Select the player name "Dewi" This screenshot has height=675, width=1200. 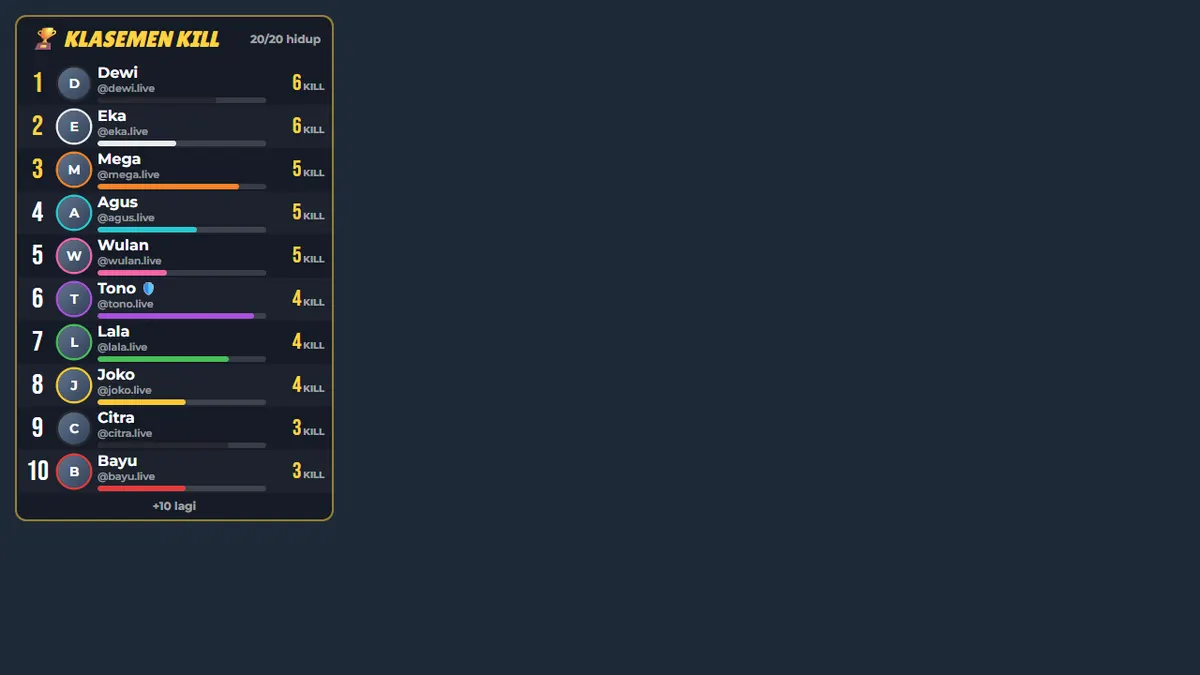(x=118, y=72)
